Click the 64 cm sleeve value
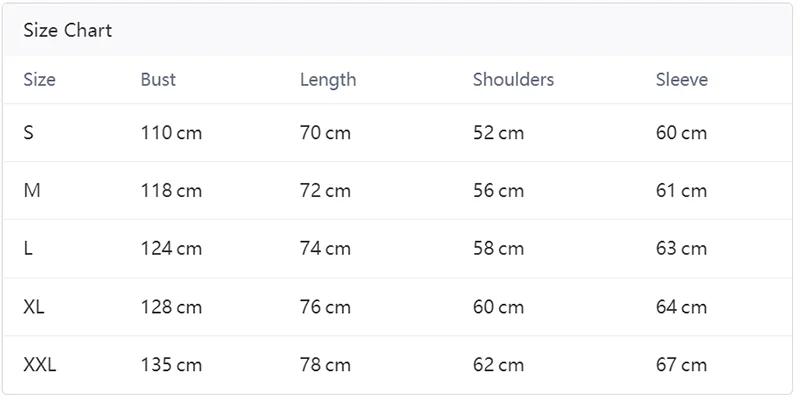 pos(681,307)
